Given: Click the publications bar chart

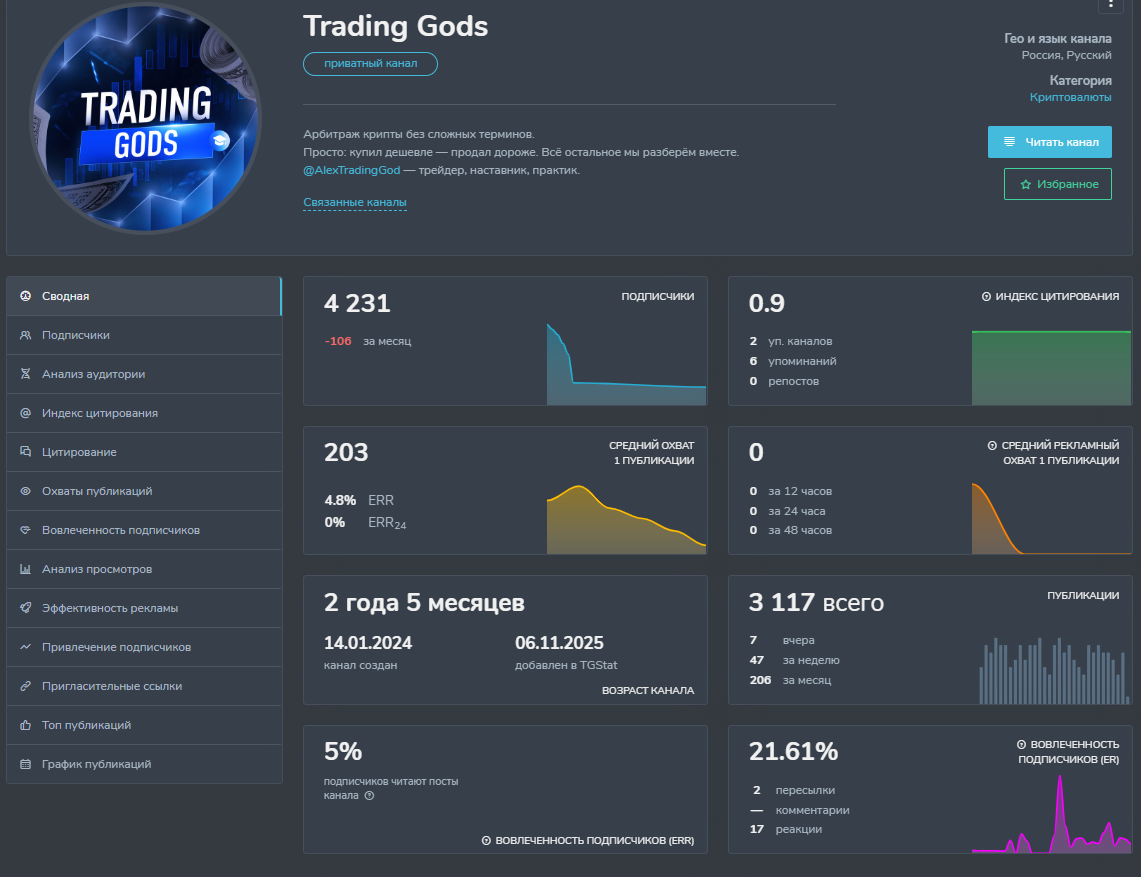Looking at the screenshot, I should coord(1054,670).
